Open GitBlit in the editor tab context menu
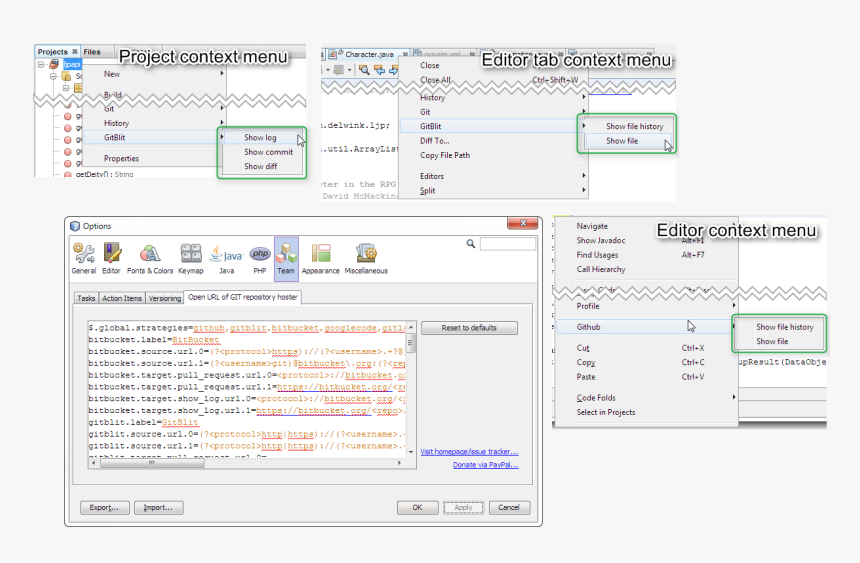Screen dimensions: 860x563 click(x=493, y=126)
